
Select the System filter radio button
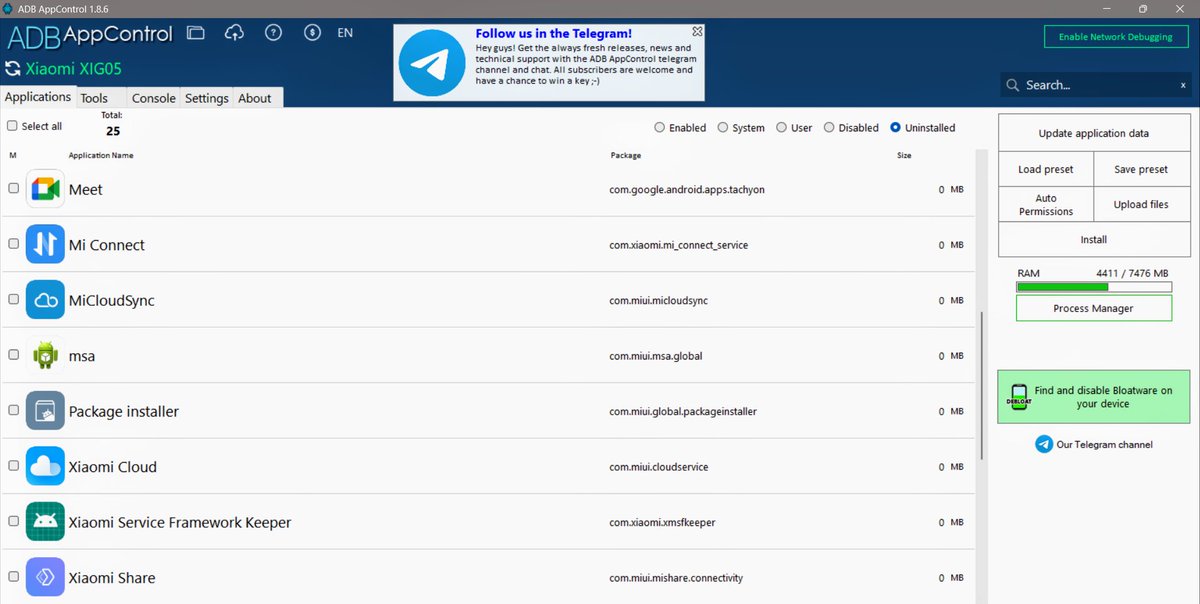click(x=723, y=128)
